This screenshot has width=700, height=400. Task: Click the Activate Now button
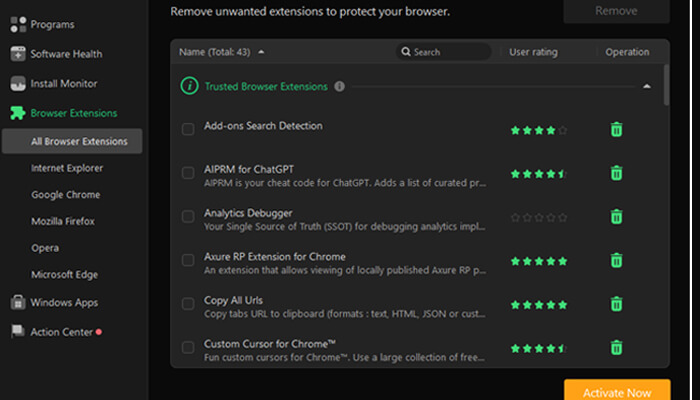click(617, 390)
